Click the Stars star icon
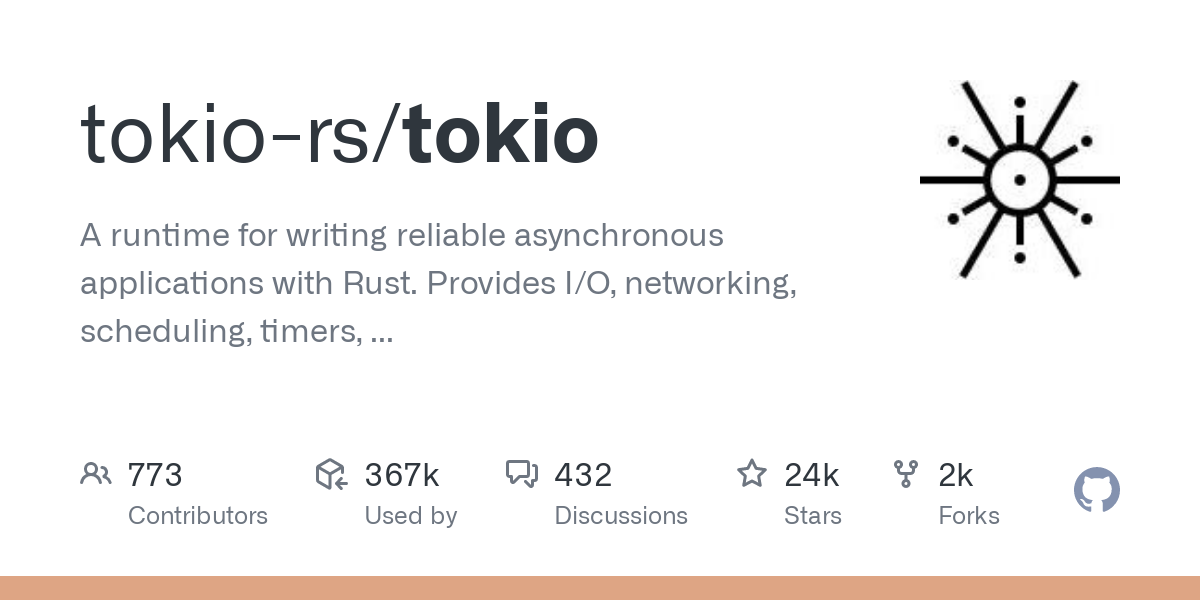This screenshot has width=1200, height=600. click(752, 473)
